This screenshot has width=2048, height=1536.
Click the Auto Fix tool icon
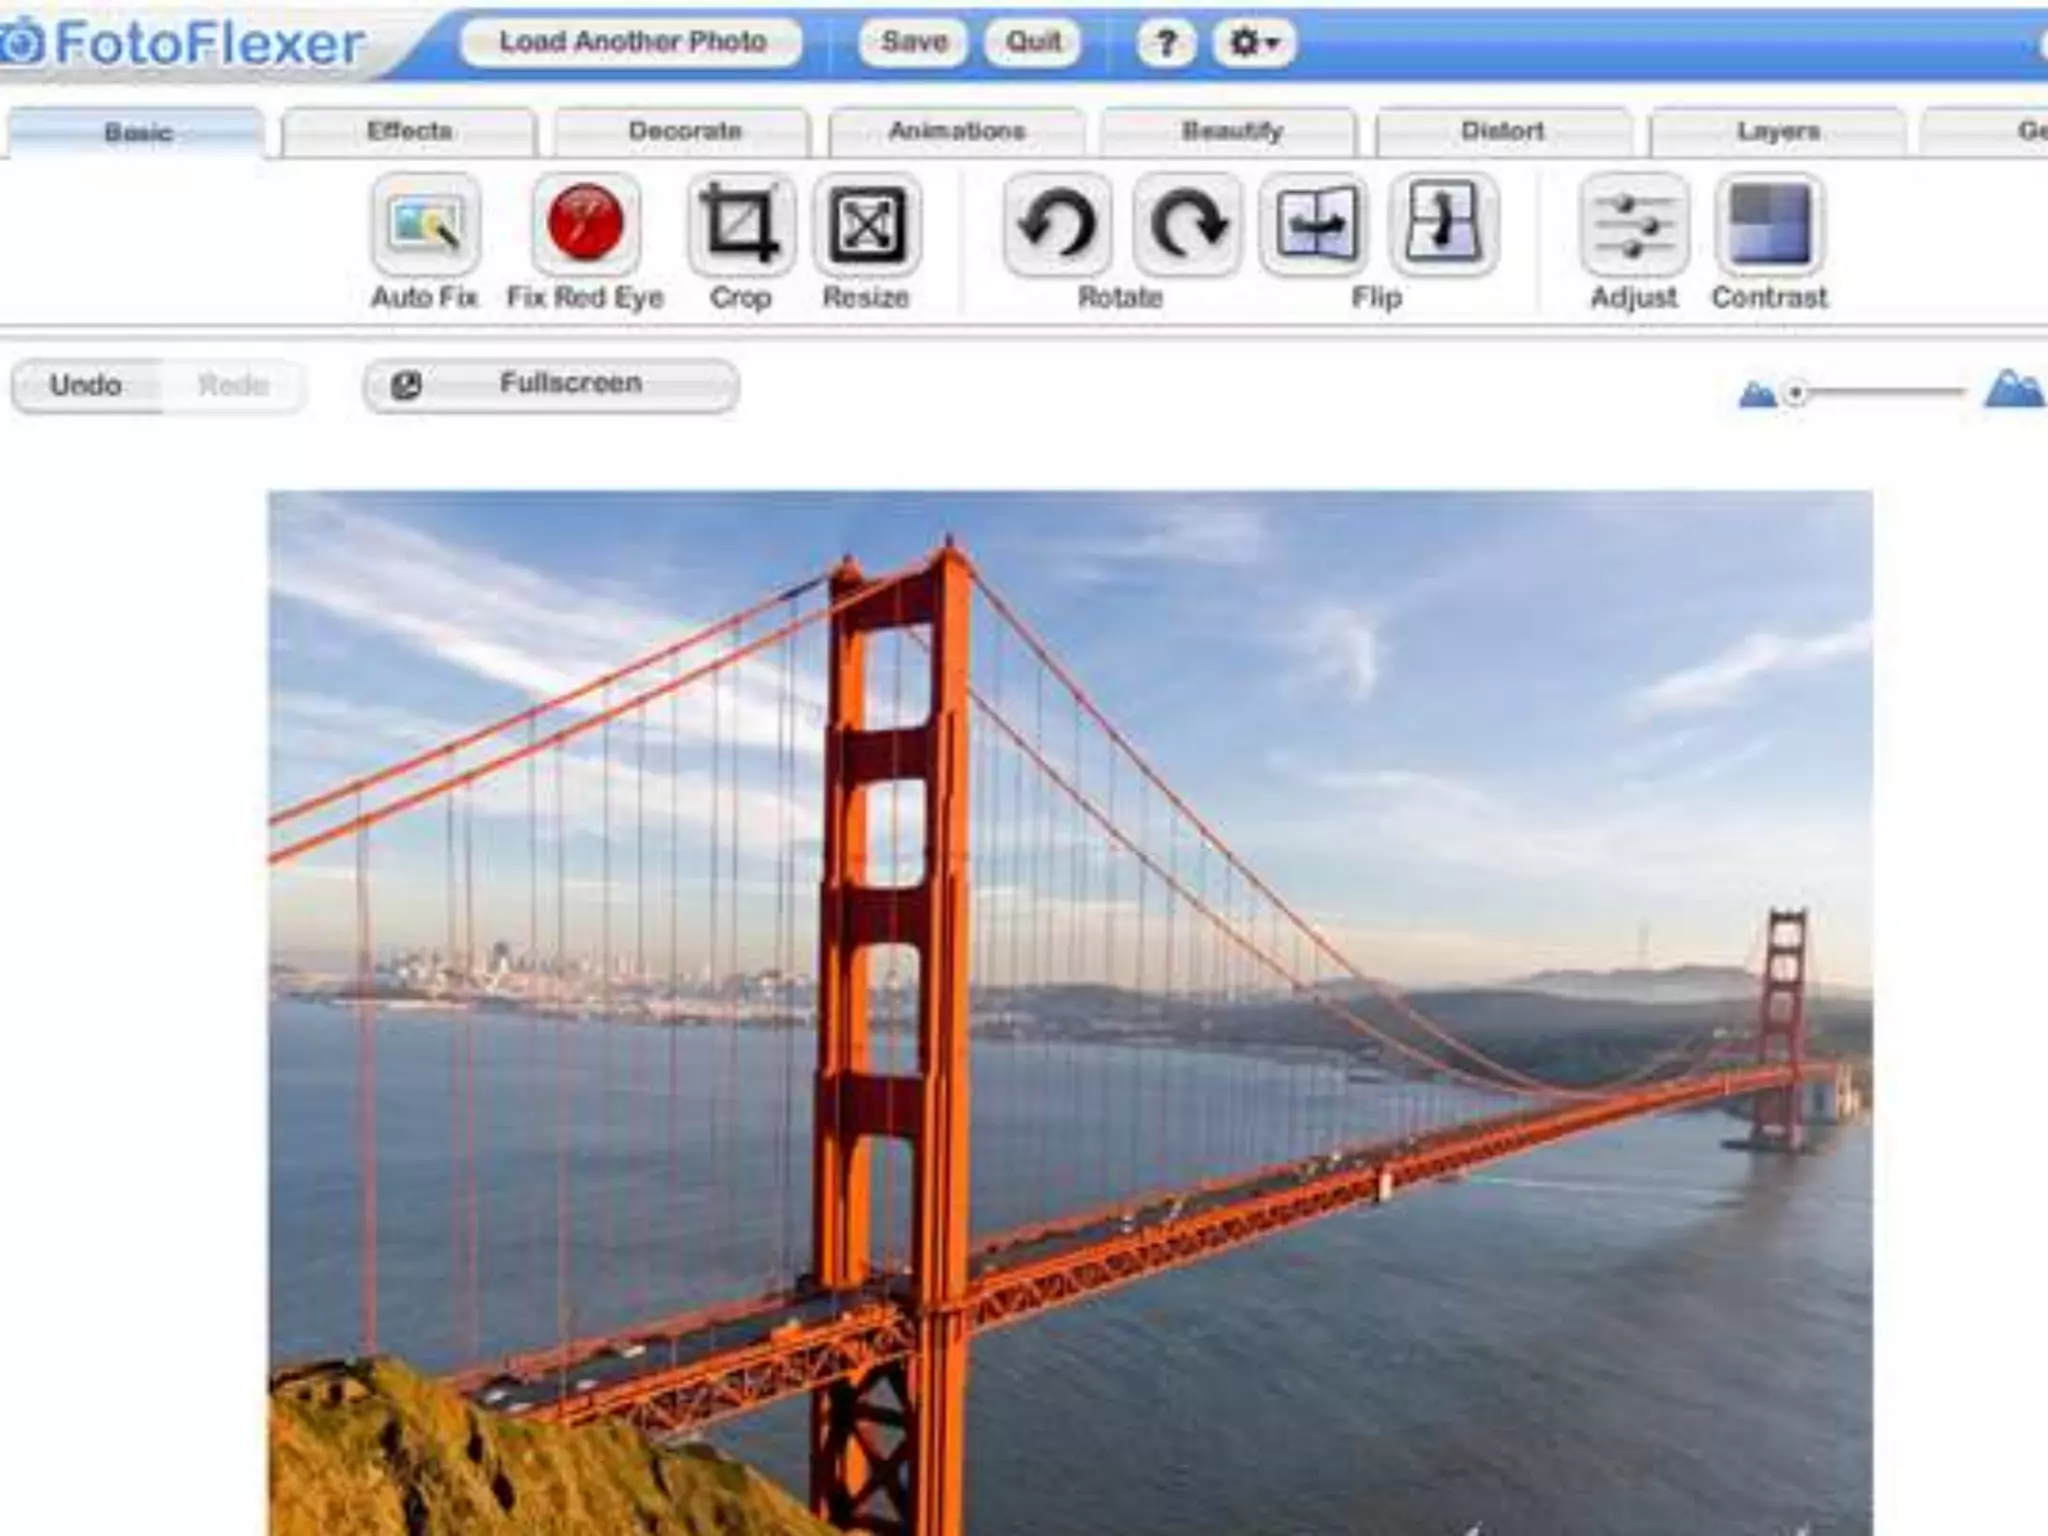pyautogui.click(x=425, y=224)
